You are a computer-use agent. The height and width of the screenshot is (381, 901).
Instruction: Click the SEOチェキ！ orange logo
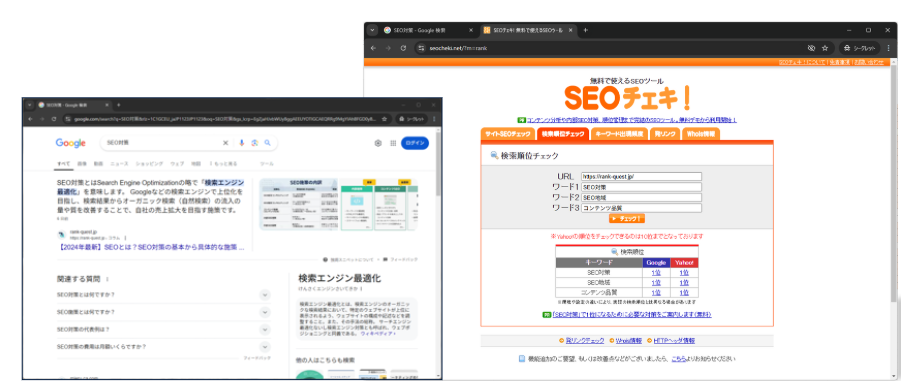coord(626,98)
